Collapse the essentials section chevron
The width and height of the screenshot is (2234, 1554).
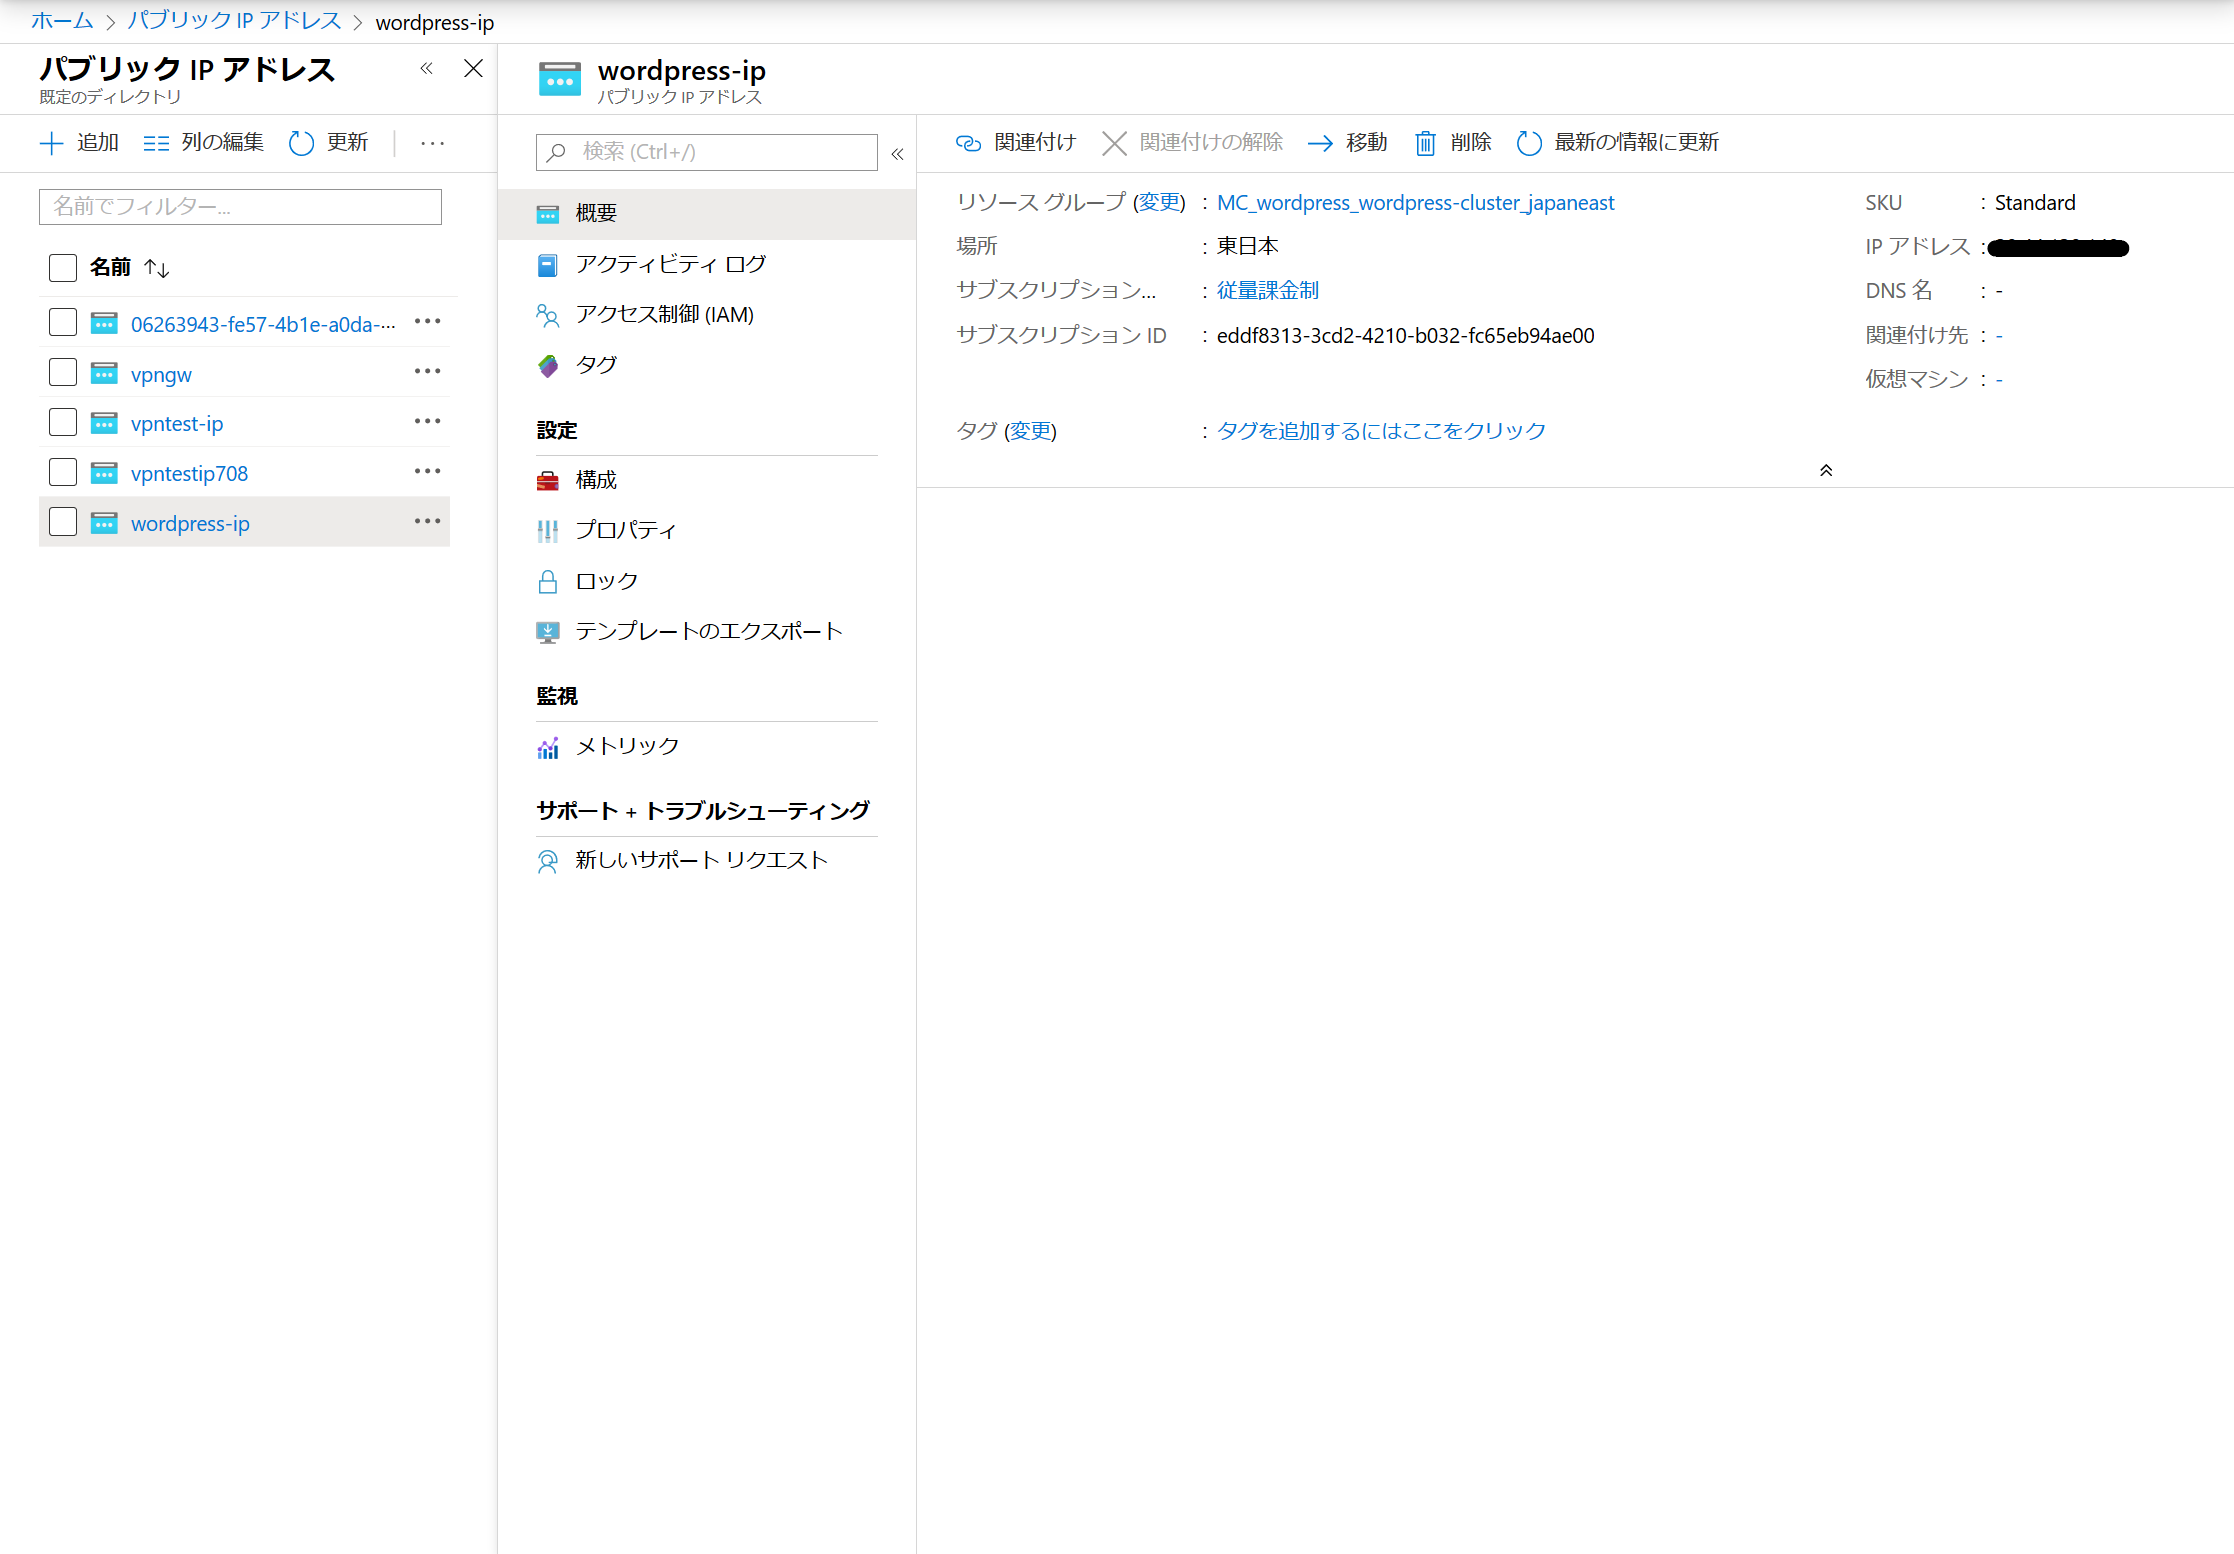[1826, 470]
